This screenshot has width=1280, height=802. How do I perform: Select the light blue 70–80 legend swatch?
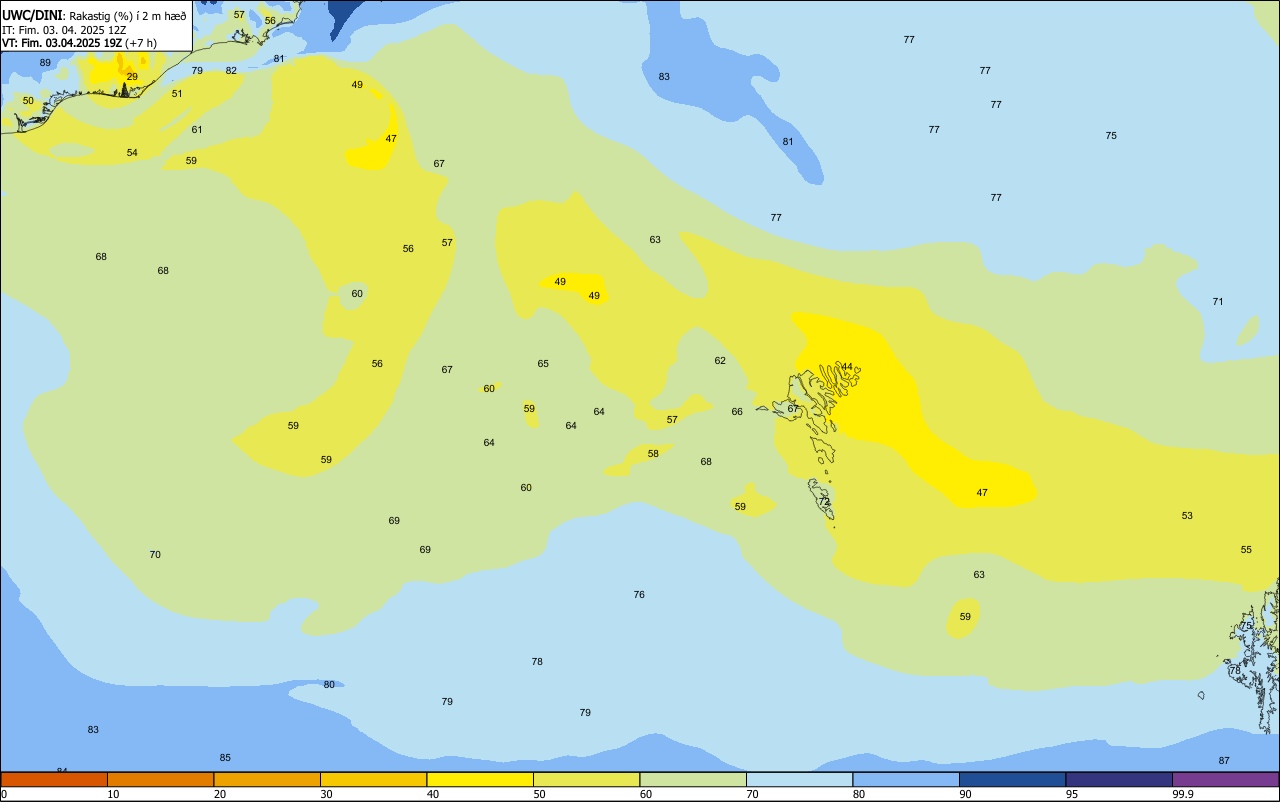799,779
